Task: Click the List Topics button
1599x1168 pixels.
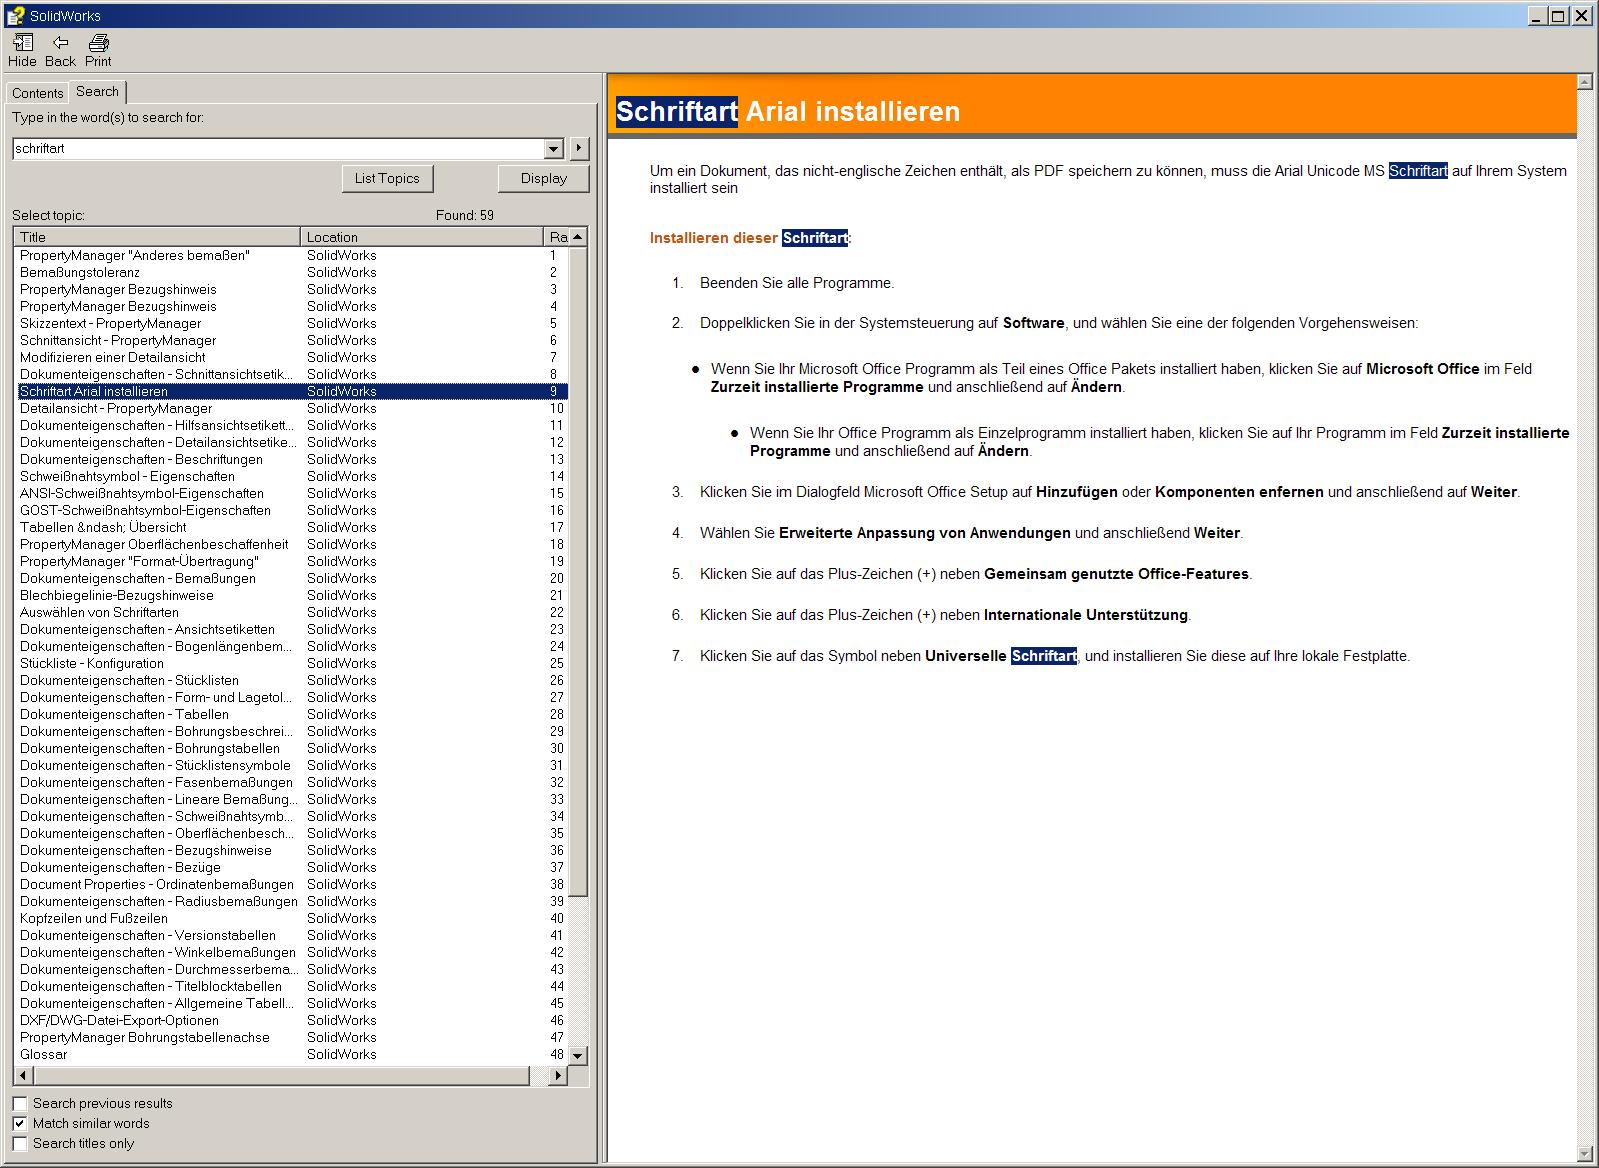Action: coord(387,178)
